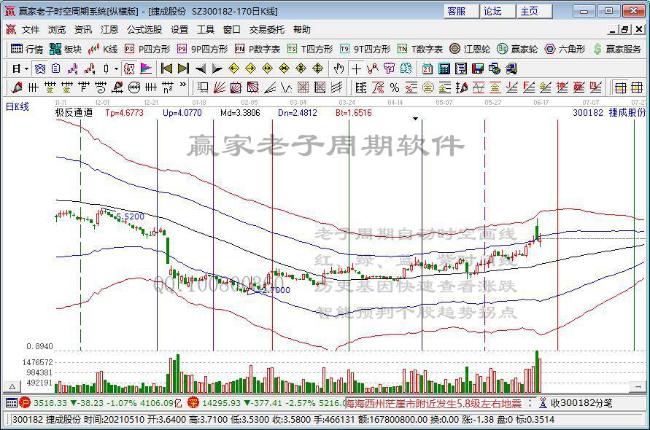This screenshot has height=430, width=650.
Task: Open 赢家服务 with dollar icon
Action: coord(618,49)
